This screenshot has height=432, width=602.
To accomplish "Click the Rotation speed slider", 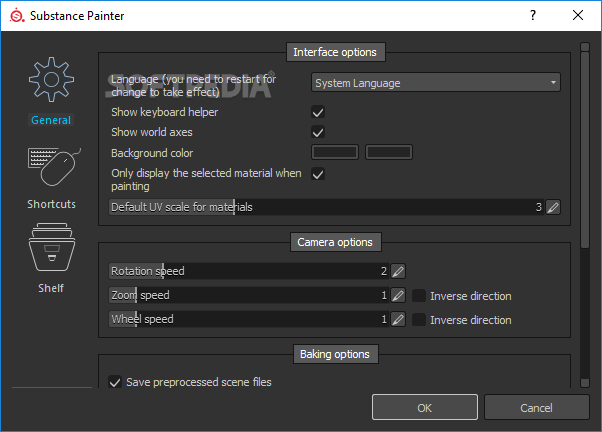I will pyautogui.click(x=249, y=271).
